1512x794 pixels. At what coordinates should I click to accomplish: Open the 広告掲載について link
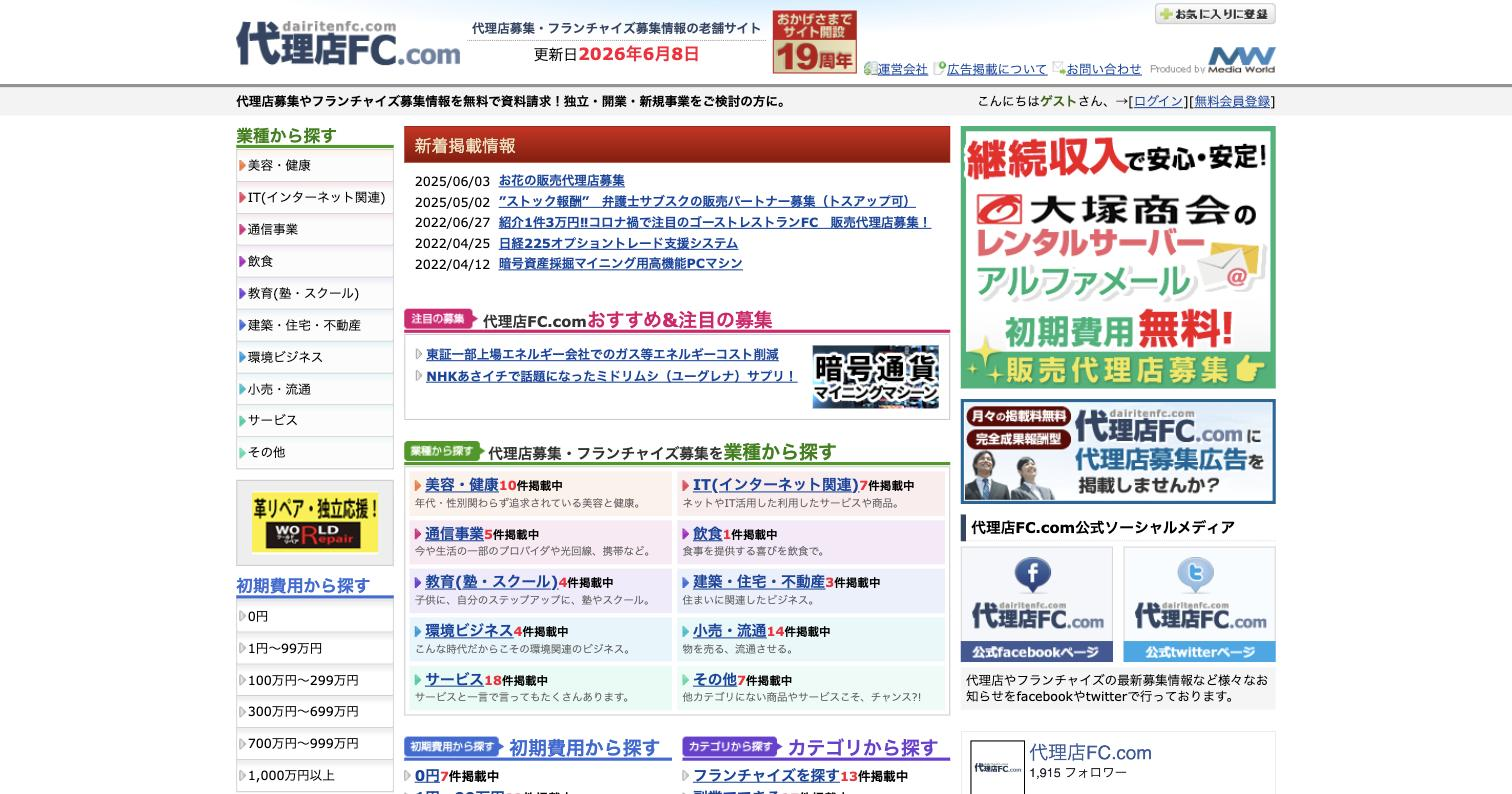tap(997, 69)
